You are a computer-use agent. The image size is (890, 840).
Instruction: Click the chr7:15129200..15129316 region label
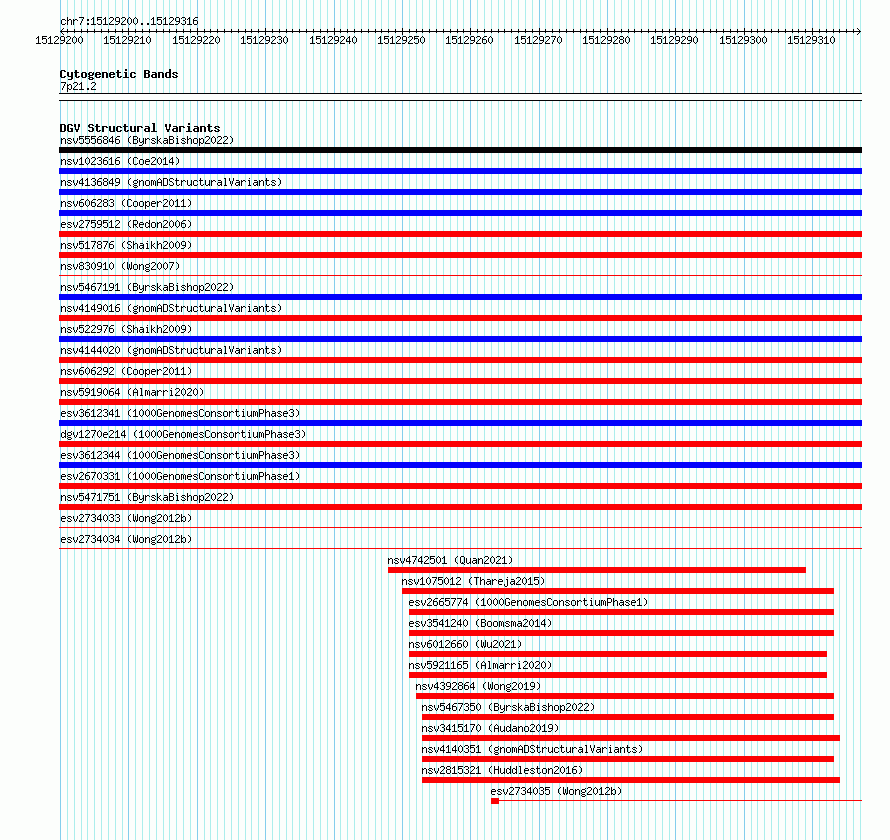129,21
